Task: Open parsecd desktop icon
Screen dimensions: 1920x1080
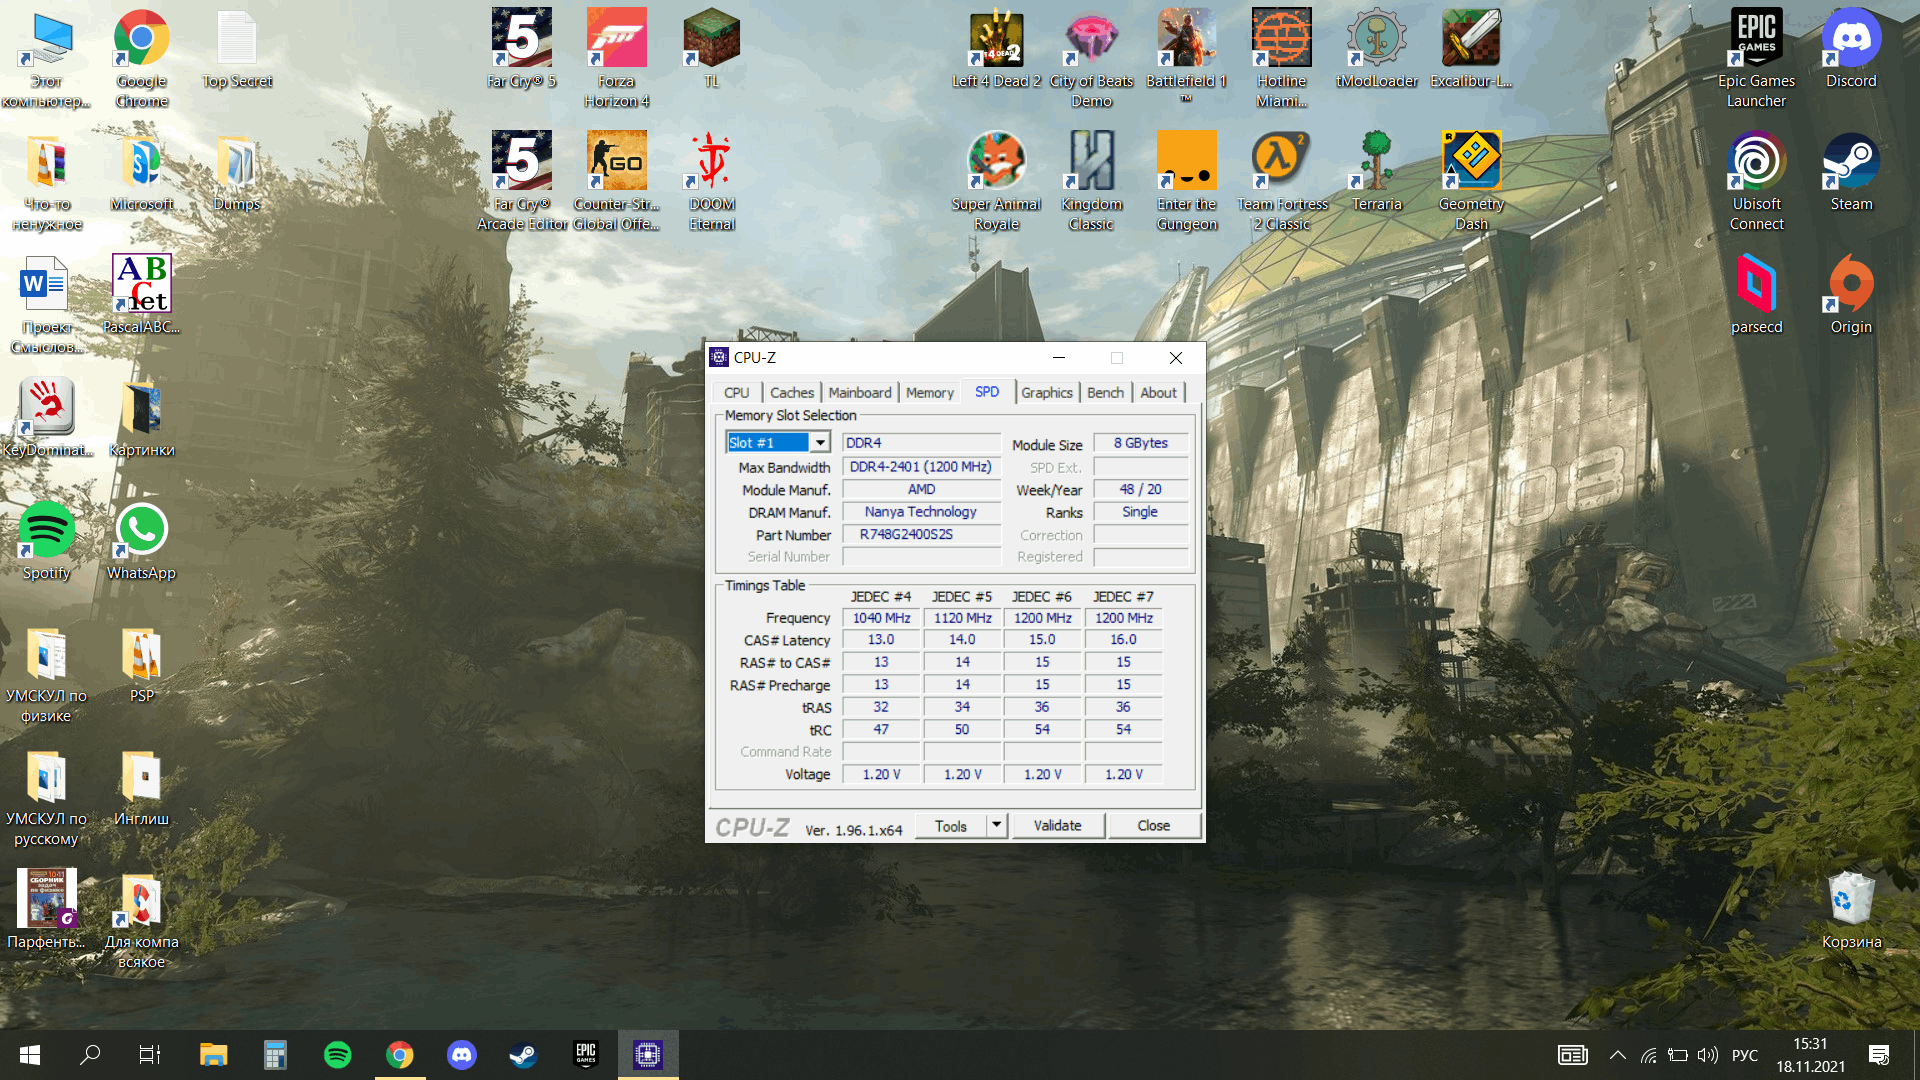Action: pyautogui.click(x=1756, y=294)
